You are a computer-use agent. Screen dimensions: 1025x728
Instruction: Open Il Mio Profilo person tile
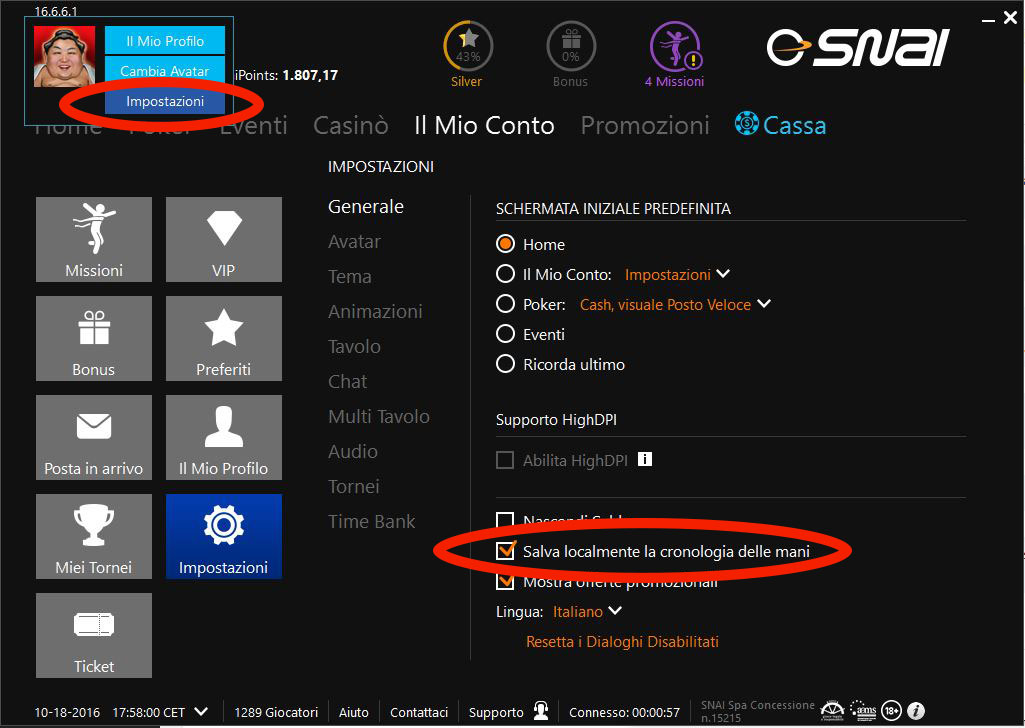tap(224, 438)
